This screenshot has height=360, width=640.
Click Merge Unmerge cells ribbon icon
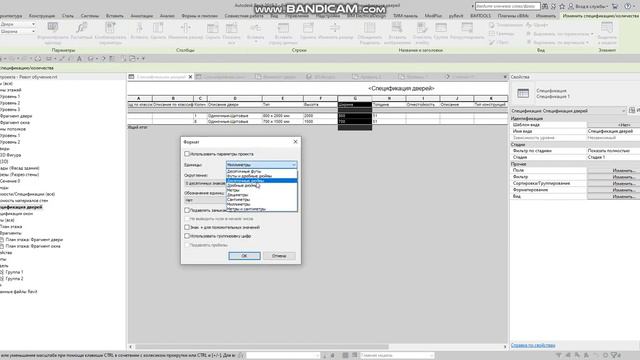pos(370,28)
